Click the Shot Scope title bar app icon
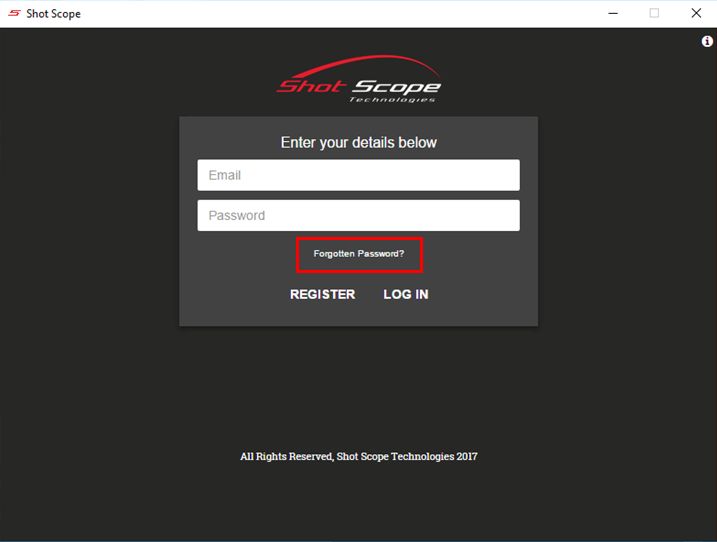717x542 pixels. (14, 13)
